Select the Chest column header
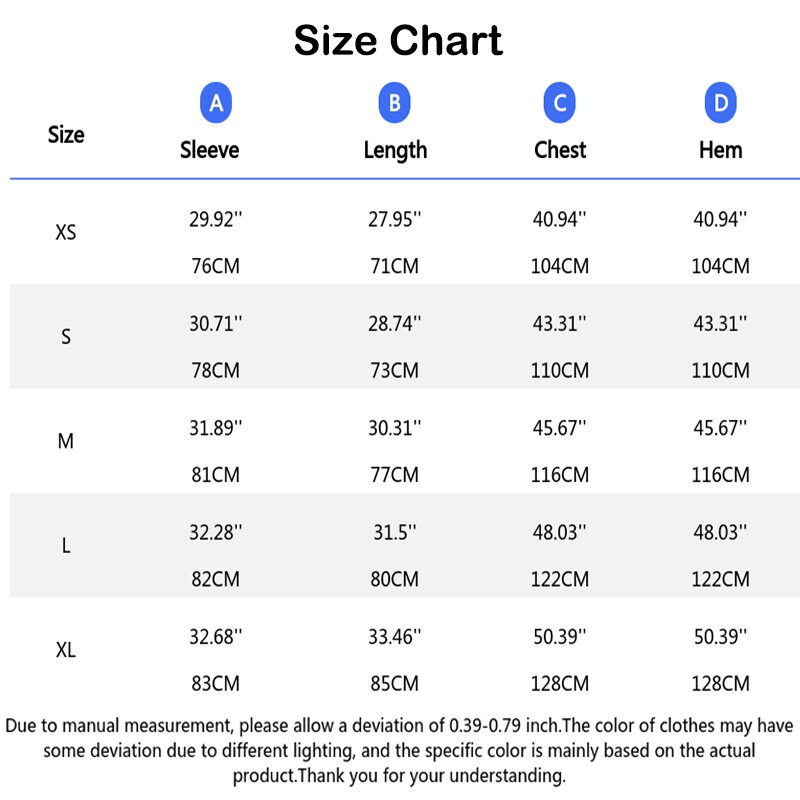The height and width of the screenshot is (800, 800). pos(560,150)
